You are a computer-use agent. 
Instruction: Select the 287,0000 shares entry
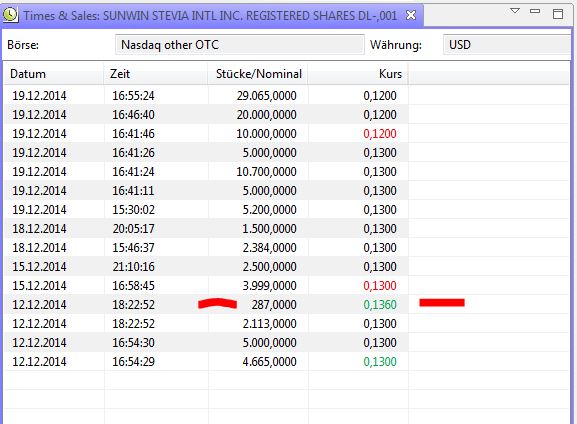pyautogui.click(x=274, y=305)
